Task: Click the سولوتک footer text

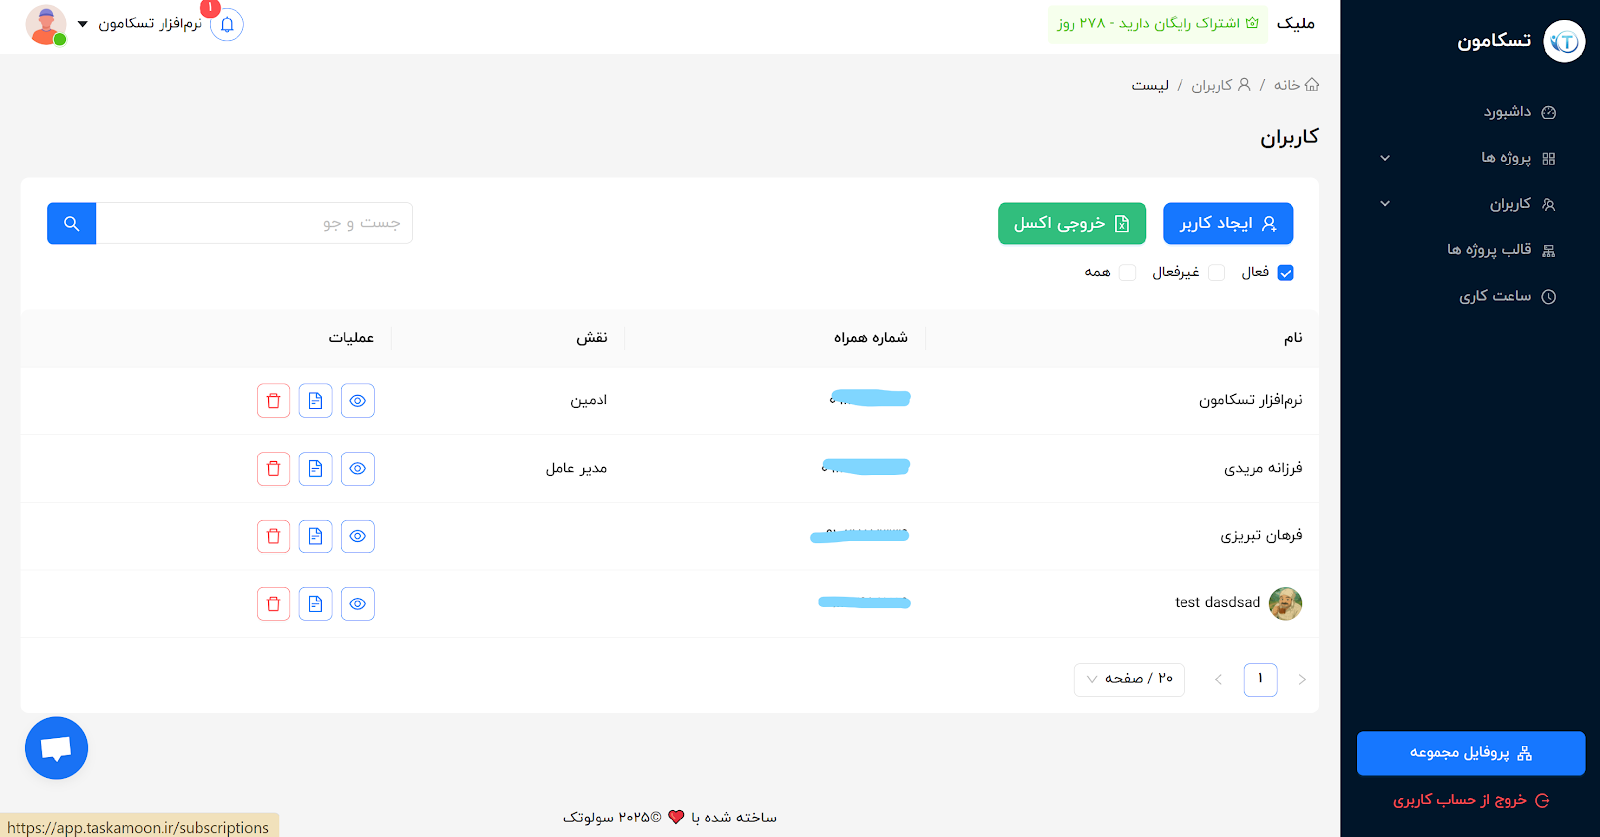Action: pos(588,817)
